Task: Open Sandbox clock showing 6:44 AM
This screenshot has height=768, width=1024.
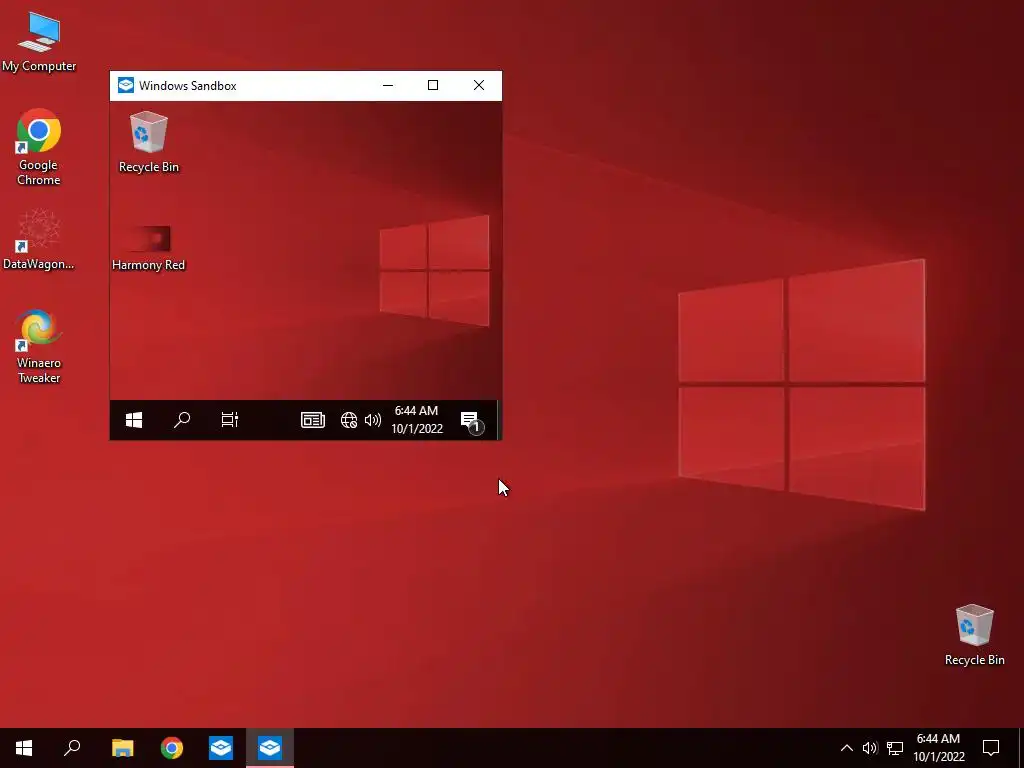Action: point(417,420)
